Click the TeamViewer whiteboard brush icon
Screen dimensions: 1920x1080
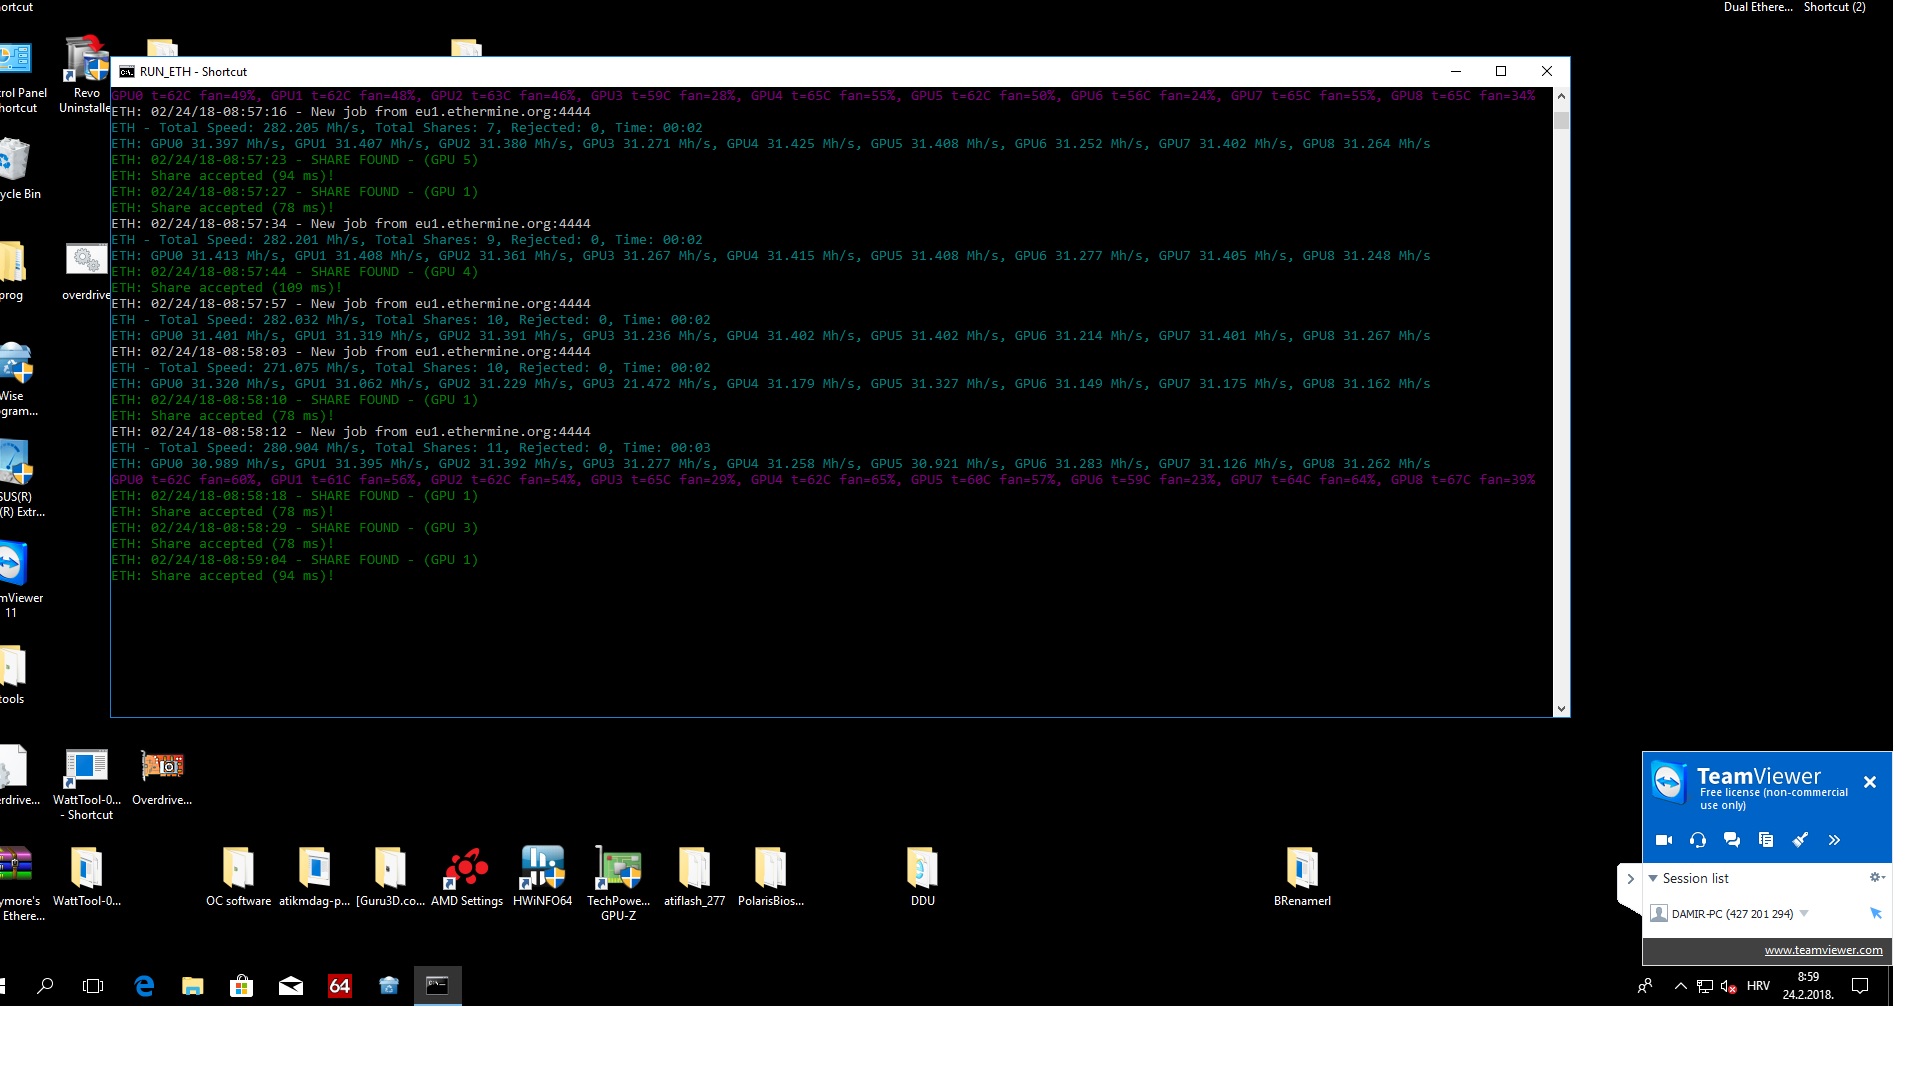[x=1800, y=840]
